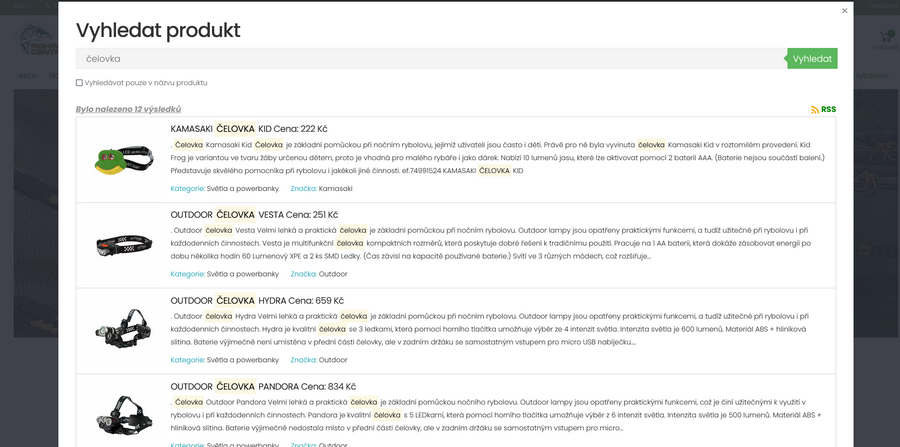Click Outdoor brand link under Hydra

(333, 359)
